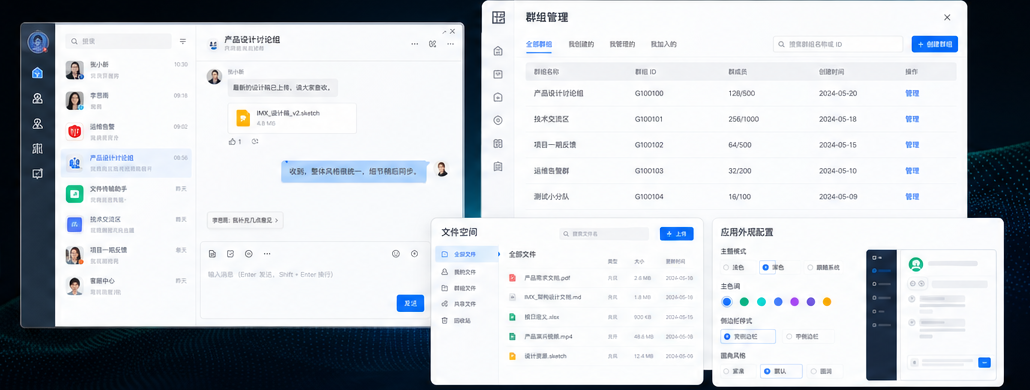Screen dimensions: 1030x390
Task: Click the 上传 button in 文件空间
Action: (676, 234)
